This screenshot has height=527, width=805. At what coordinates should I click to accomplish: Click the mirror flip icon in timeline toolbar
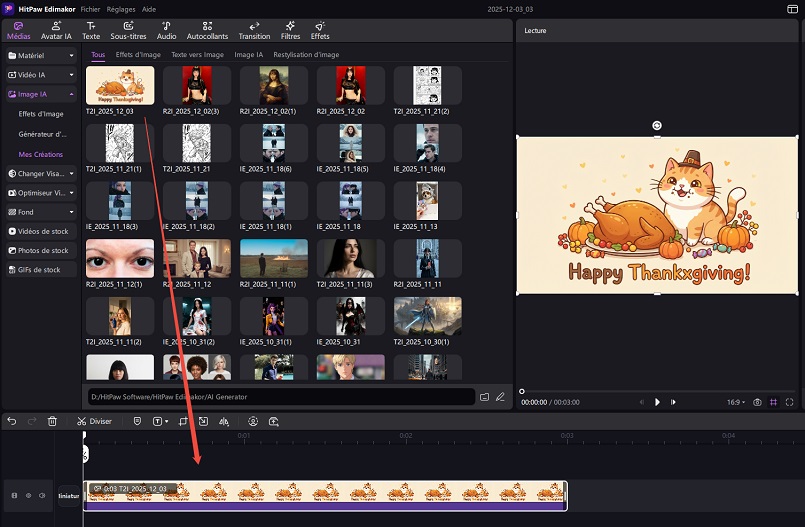pyautogui.click(x=226, y=421)
